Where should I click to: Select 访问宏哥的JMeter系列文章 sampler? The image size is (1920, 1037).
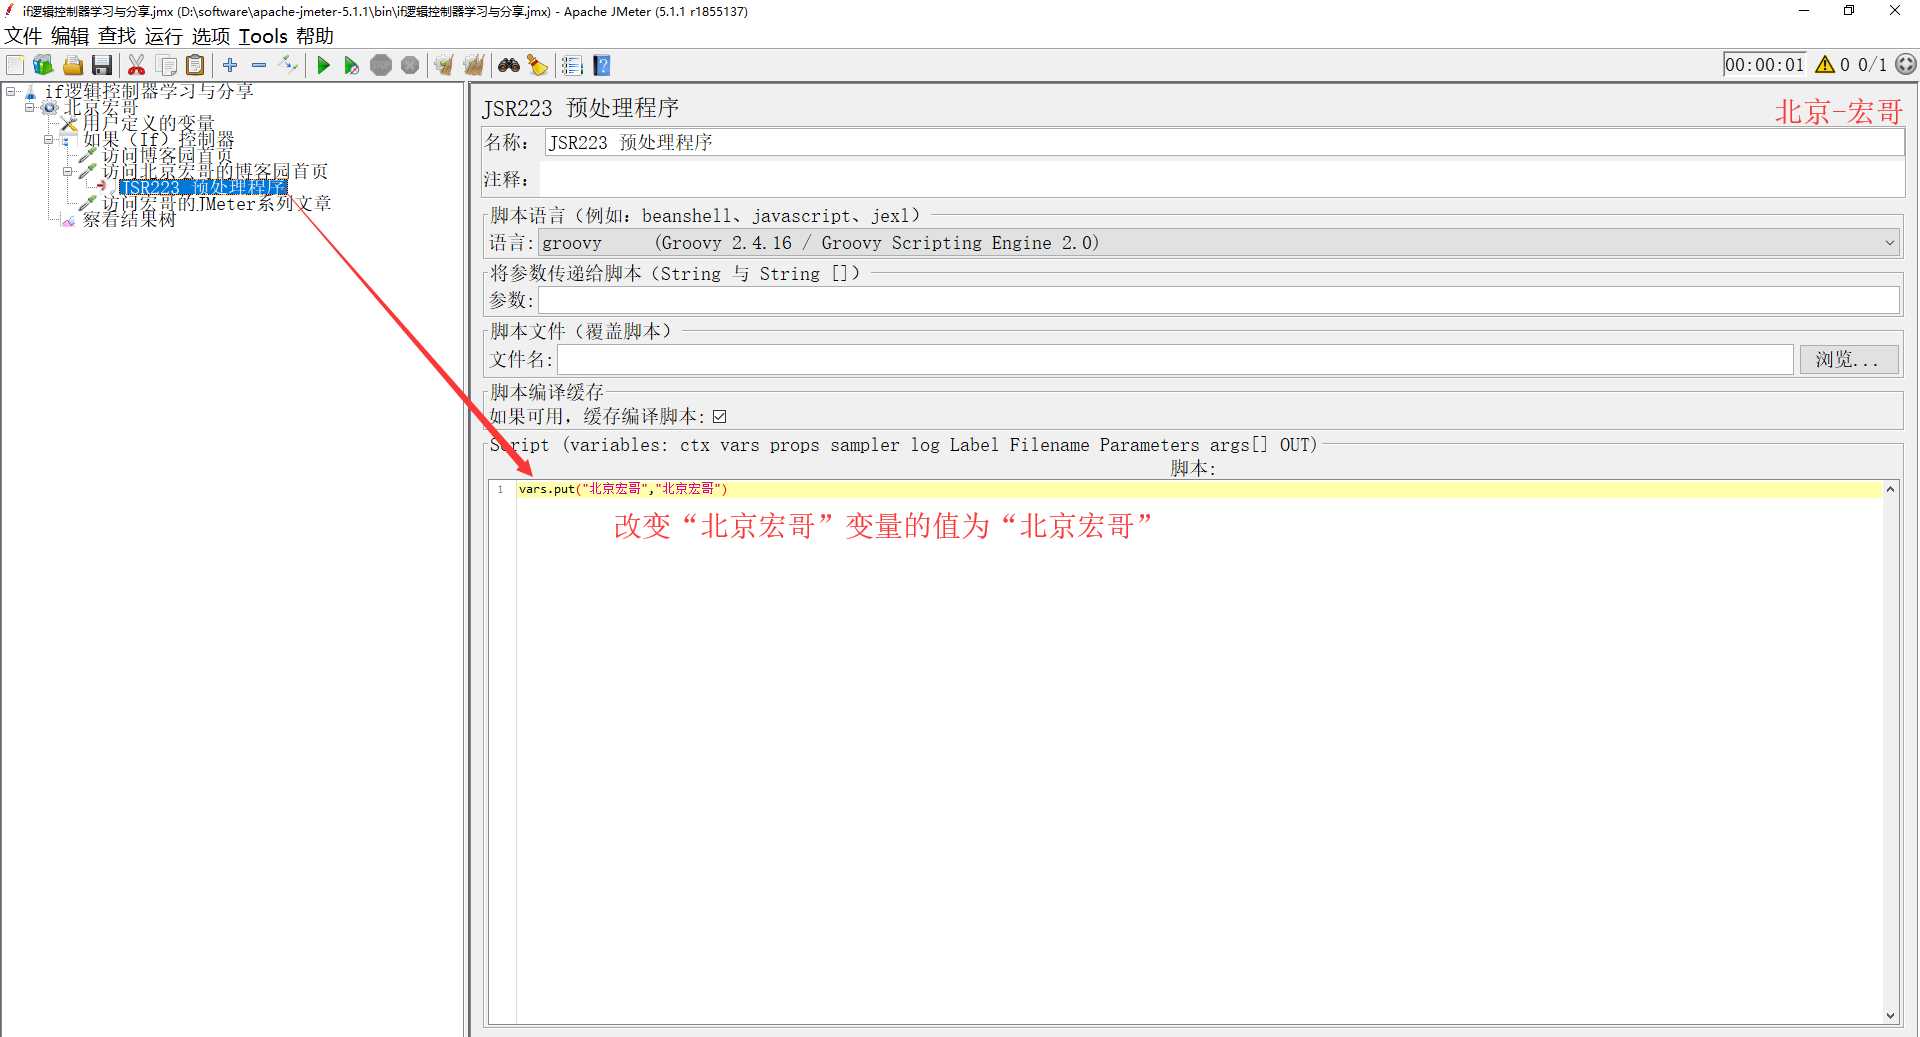[x=216, y=203]
